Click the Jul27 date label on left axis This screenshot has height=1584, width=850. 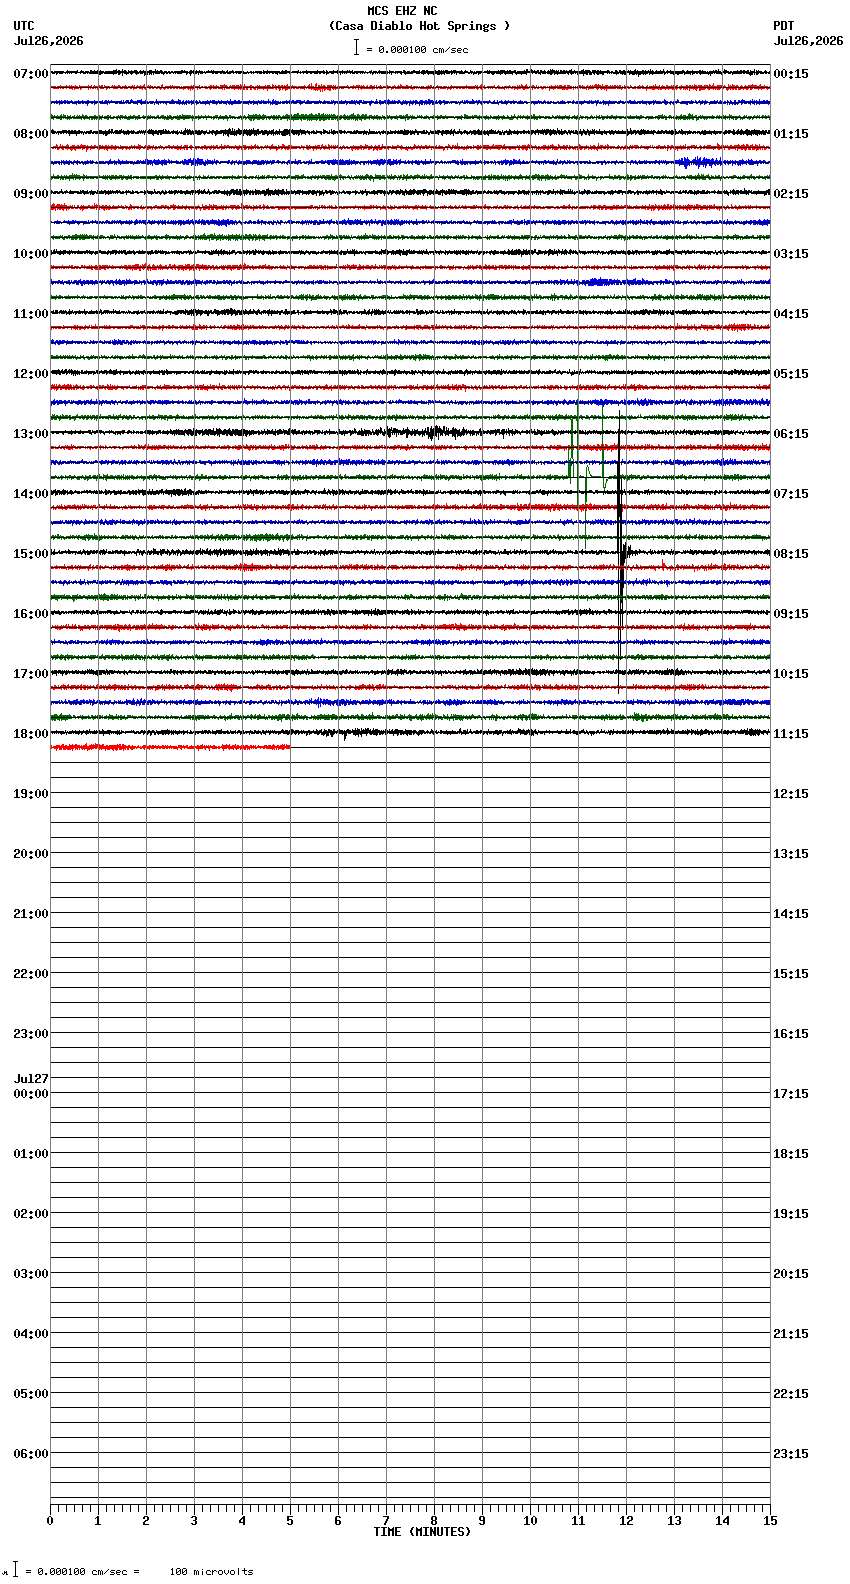[31, 1079]
